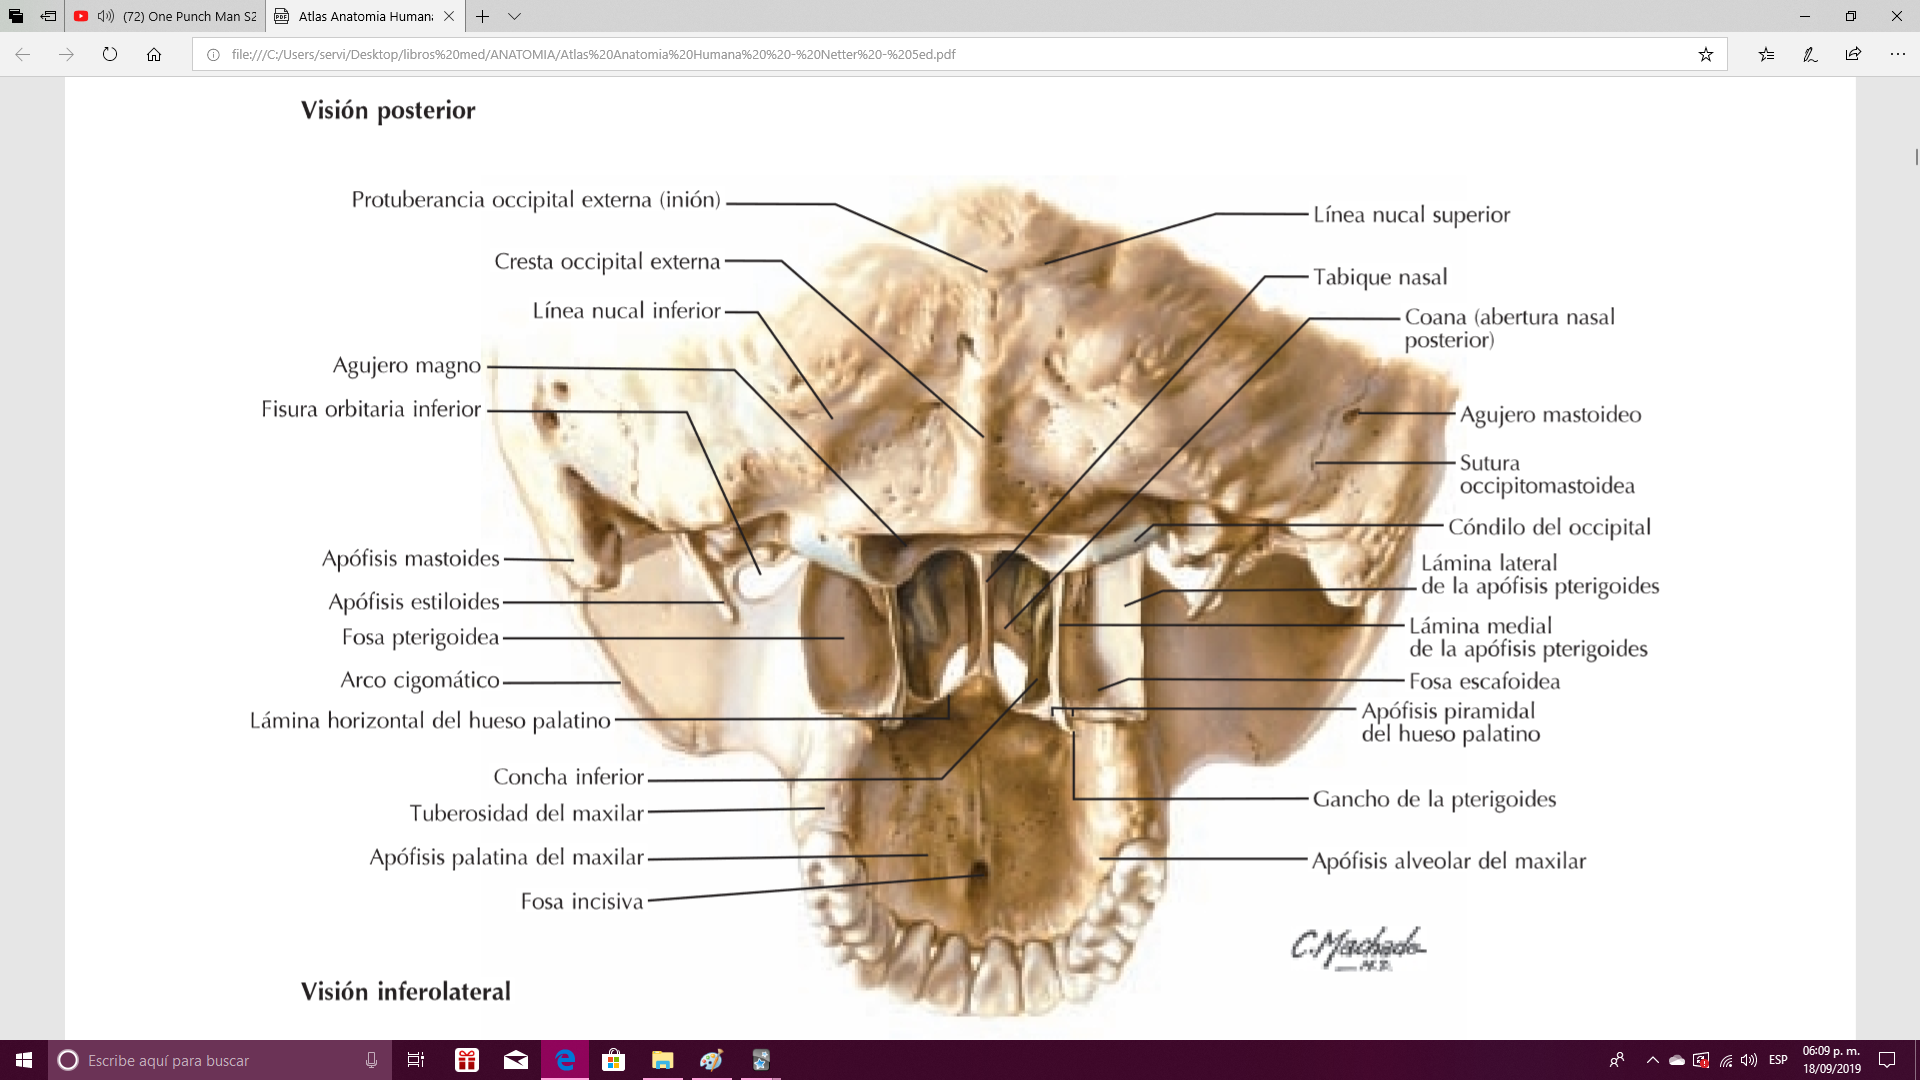Close the Atlas Anatomia Humana tab

click(x=449, y=16)
